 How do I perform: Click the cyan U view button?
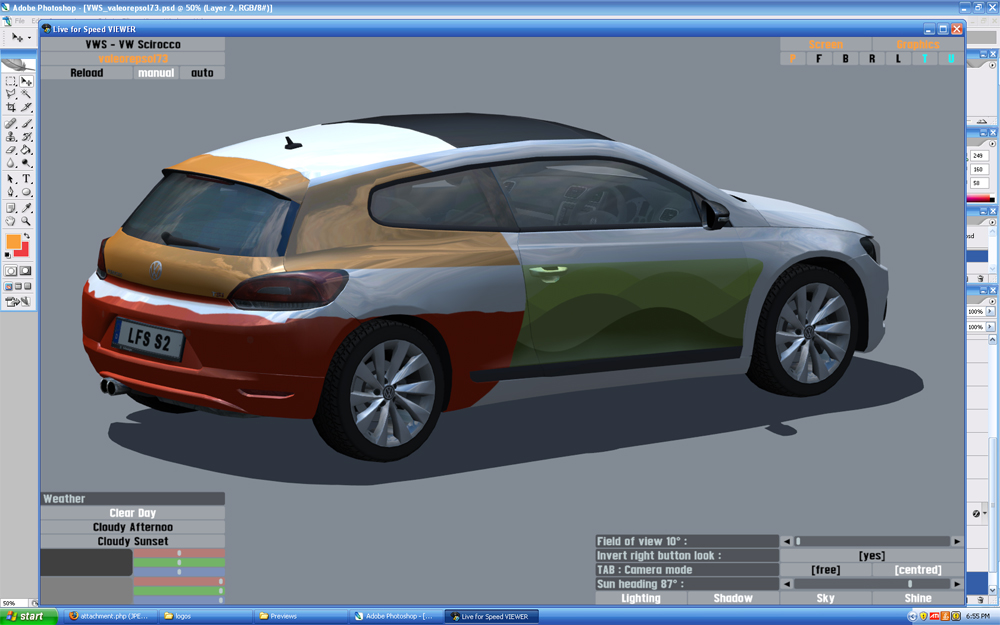tap(951, 59)
